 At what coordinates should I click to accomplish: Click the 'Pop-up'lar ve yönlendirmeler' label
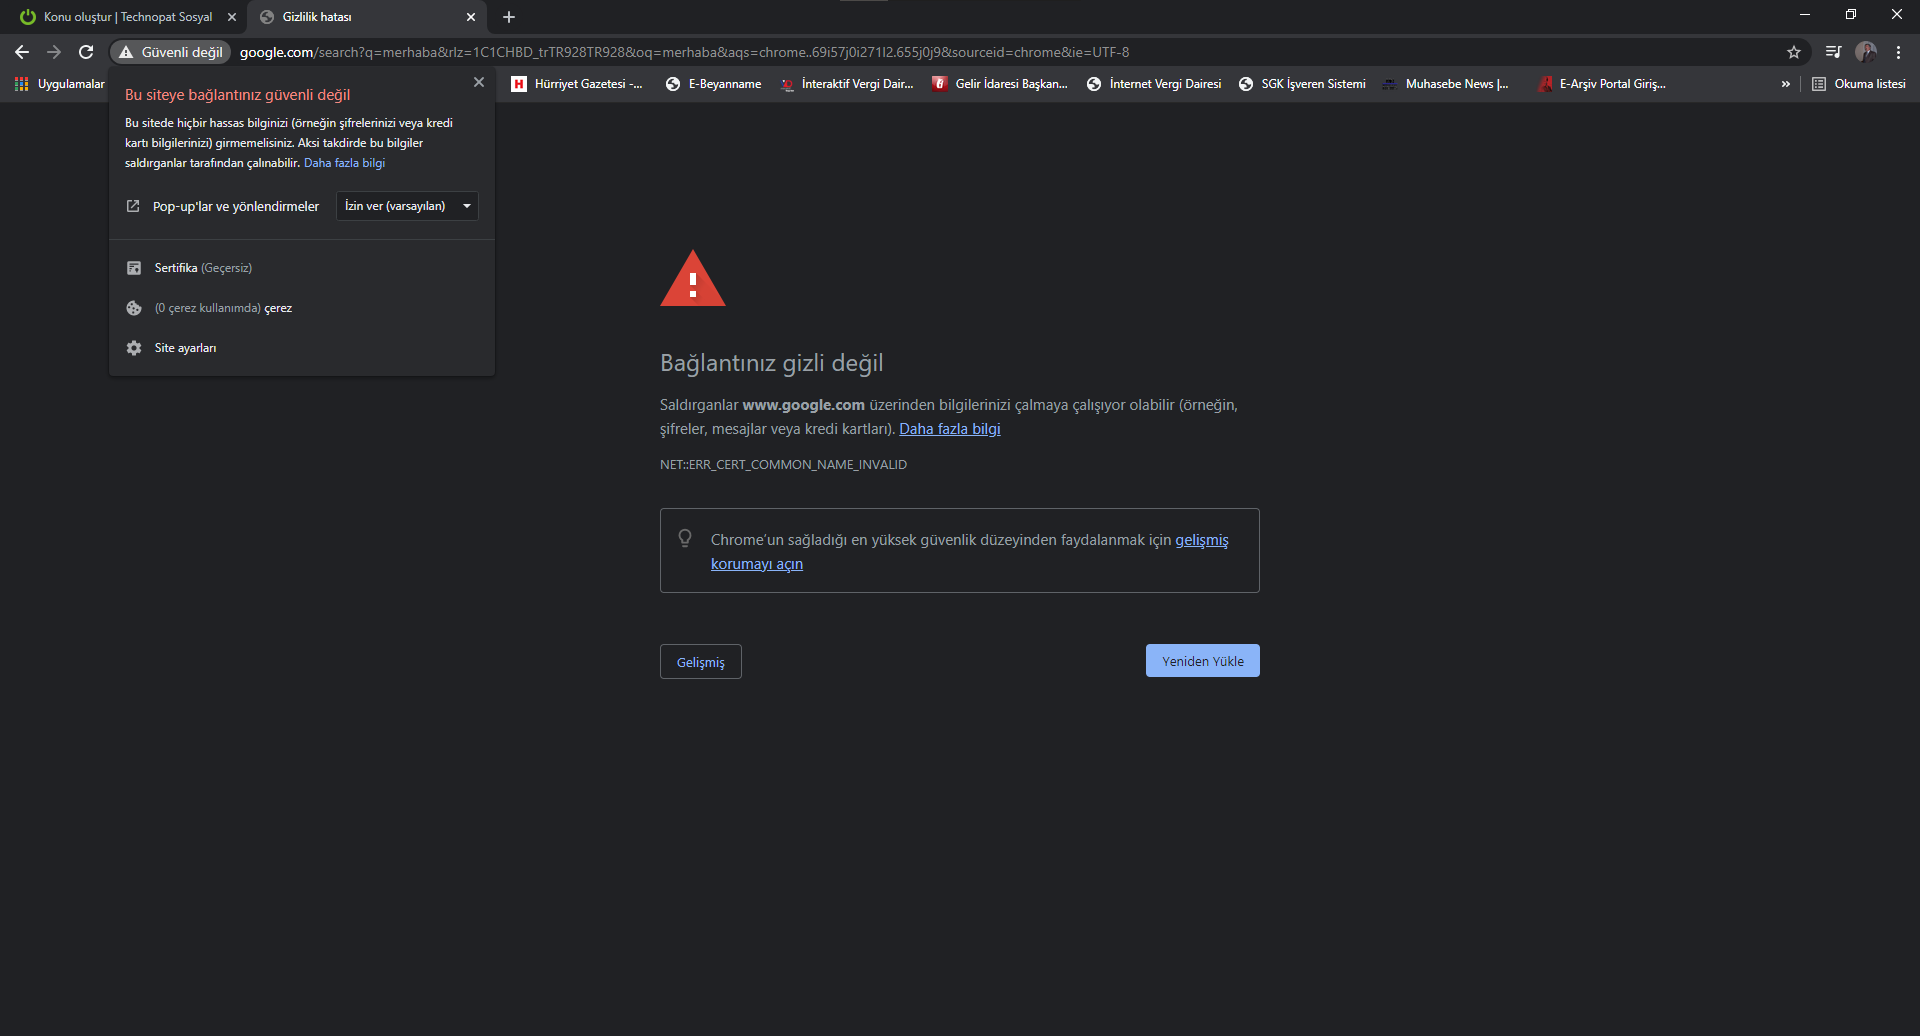[236, 206]
